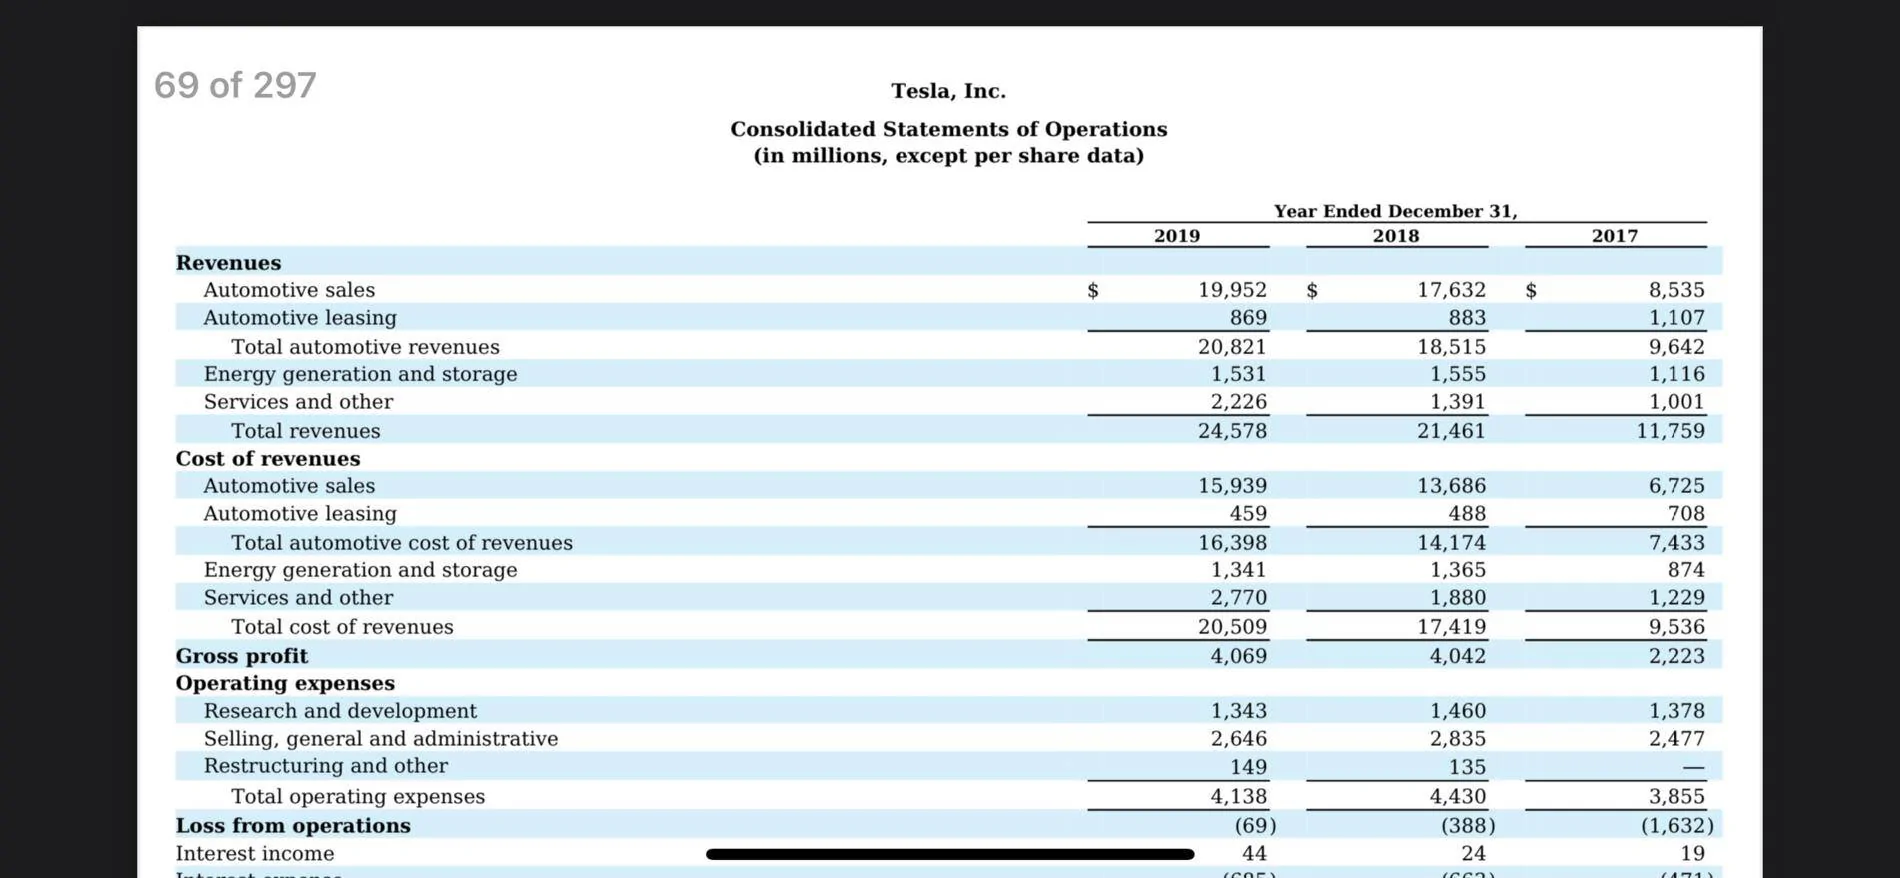Click the 6,725 cost value for 2017
Screen dimensions: 1900x878
(1676, 486)
